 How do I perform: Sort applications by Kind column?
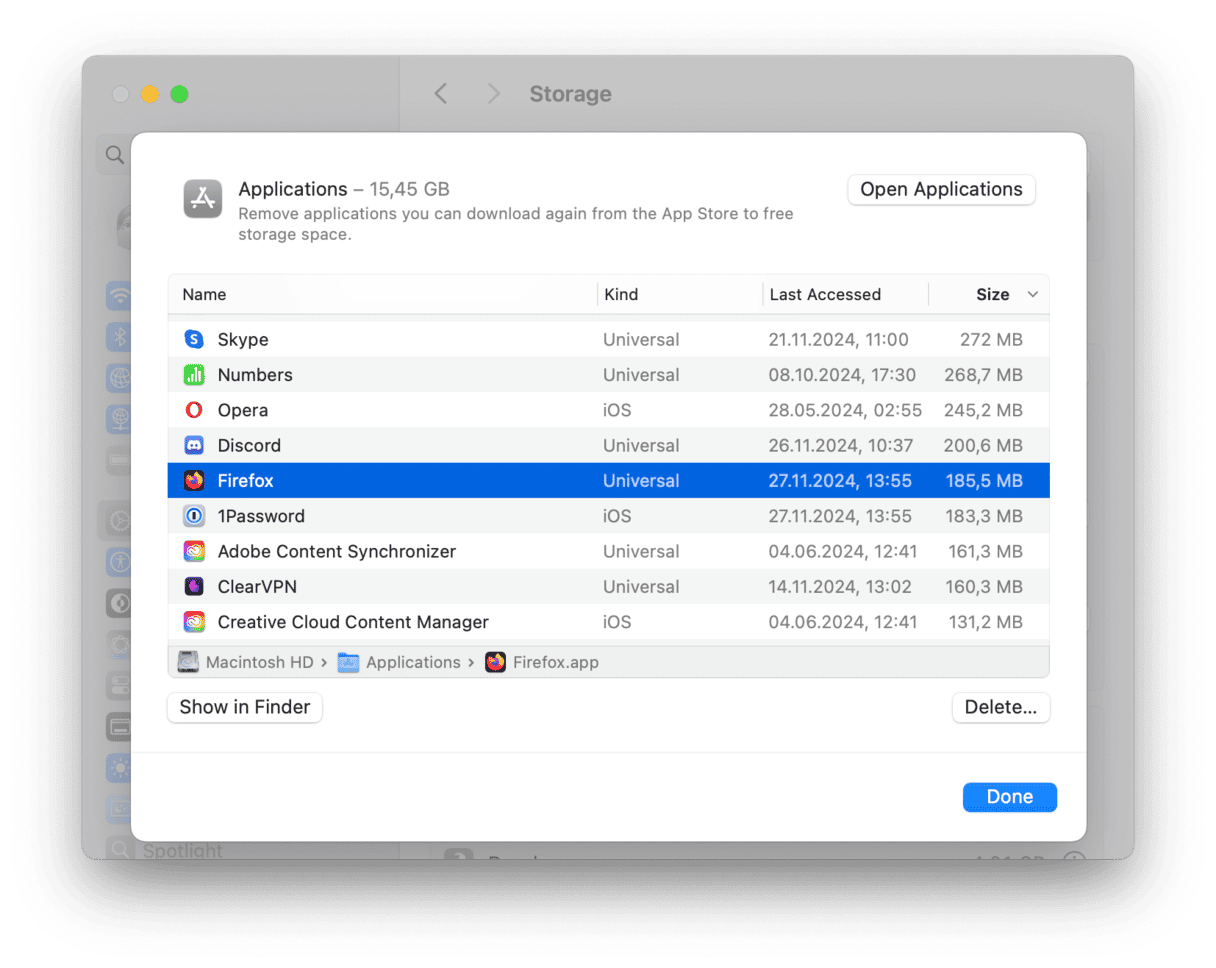pos(621,295)
